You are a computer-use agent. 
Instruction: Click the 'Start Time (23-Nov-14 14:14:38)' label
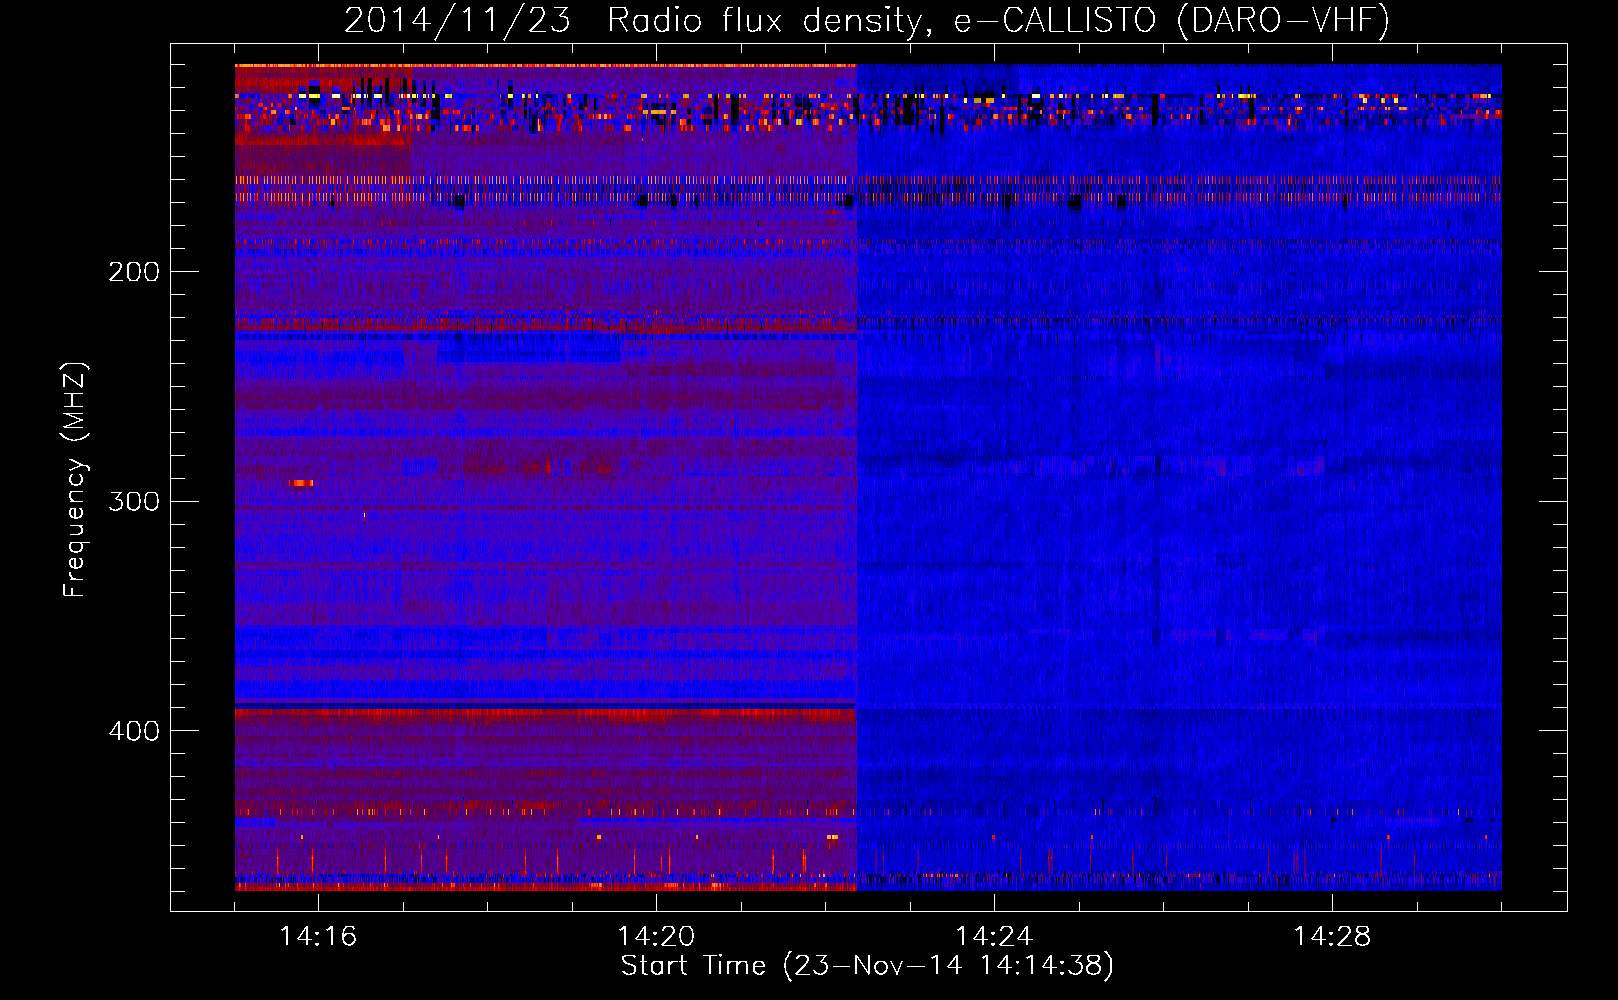867,966
